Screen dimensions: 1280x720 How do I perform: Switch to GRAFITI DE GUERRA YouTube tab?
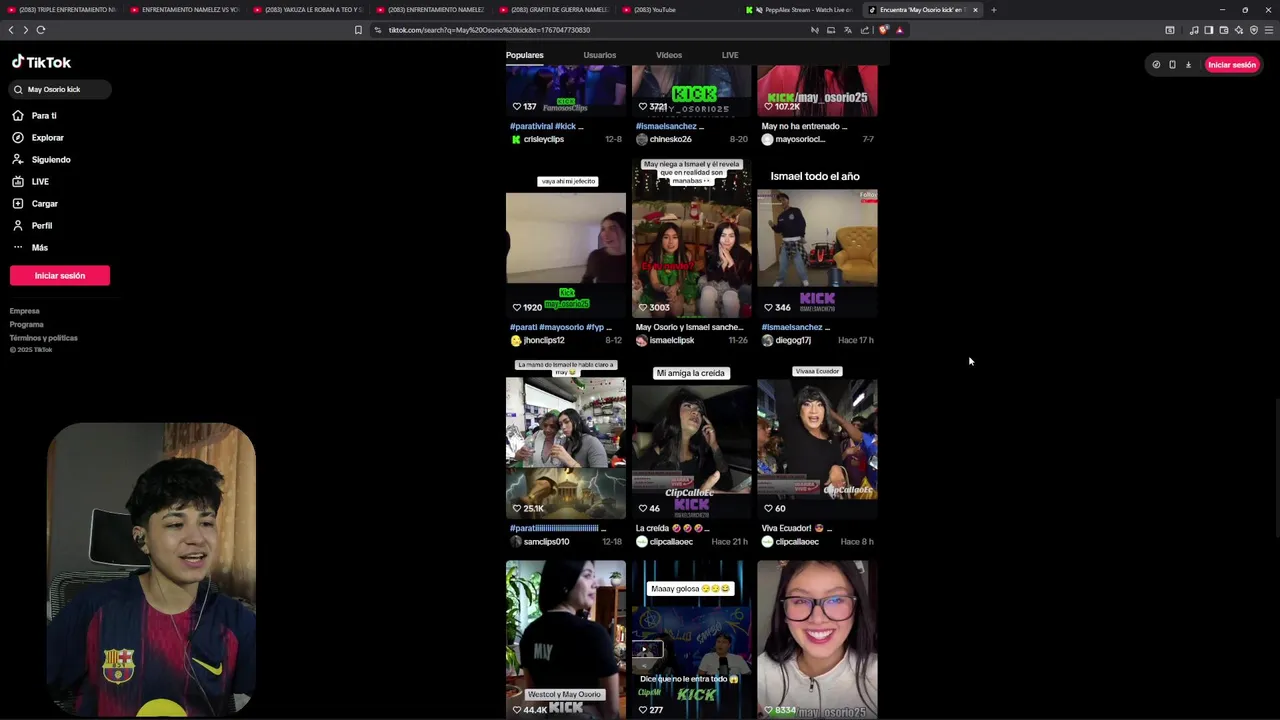(x=552, y=10)
